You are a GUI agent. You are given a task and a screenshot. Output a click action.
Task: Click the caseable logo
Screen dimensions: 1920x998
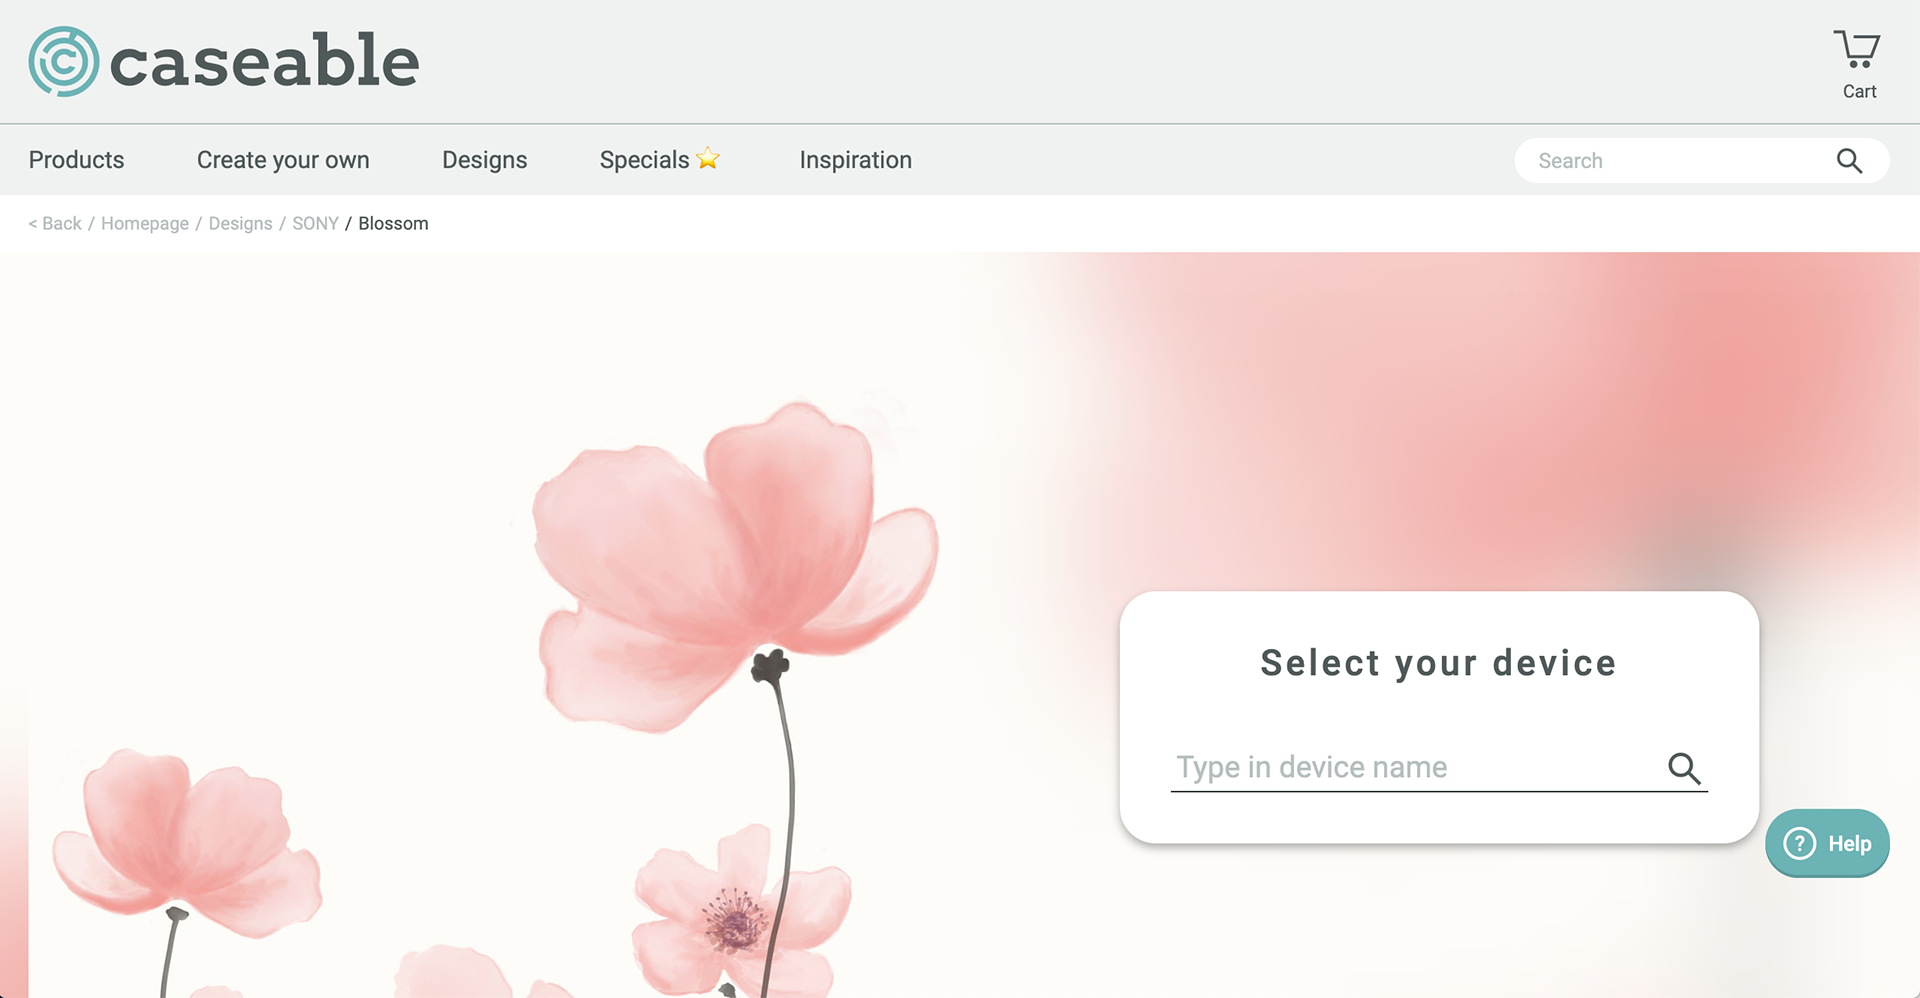[224, 61]
